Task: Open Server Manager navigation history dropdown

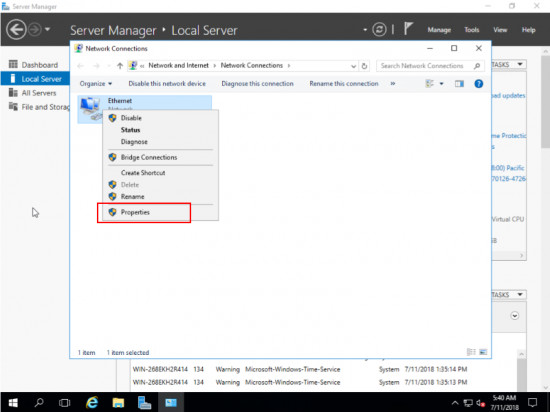Action: pos(47,29)
